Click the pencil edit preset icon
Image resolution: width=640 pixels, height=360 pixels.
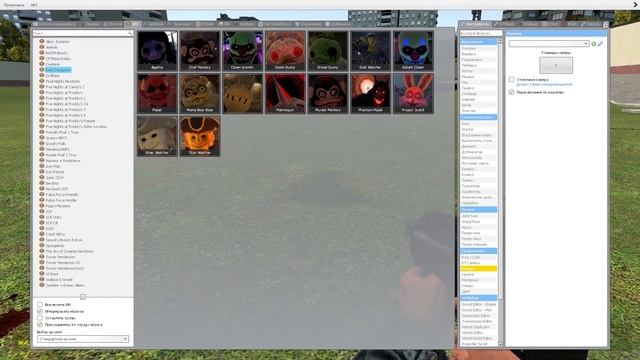click(600, 44)
